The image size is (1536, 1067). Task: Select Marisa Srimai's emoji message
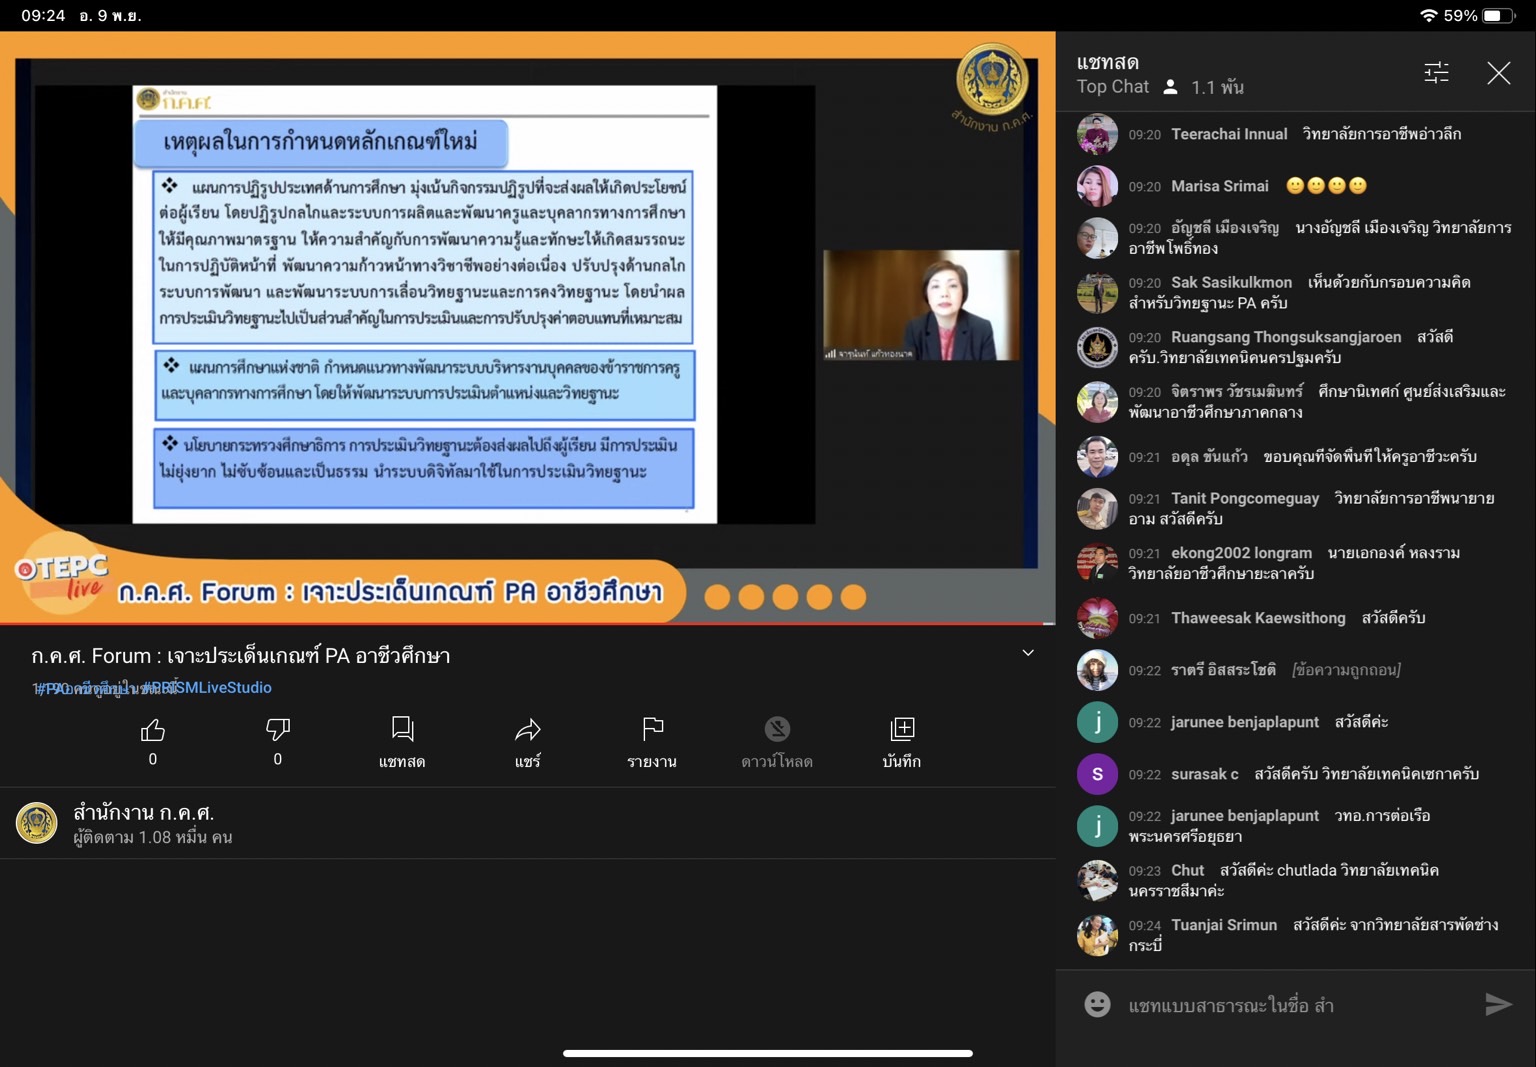[1296, 186]
